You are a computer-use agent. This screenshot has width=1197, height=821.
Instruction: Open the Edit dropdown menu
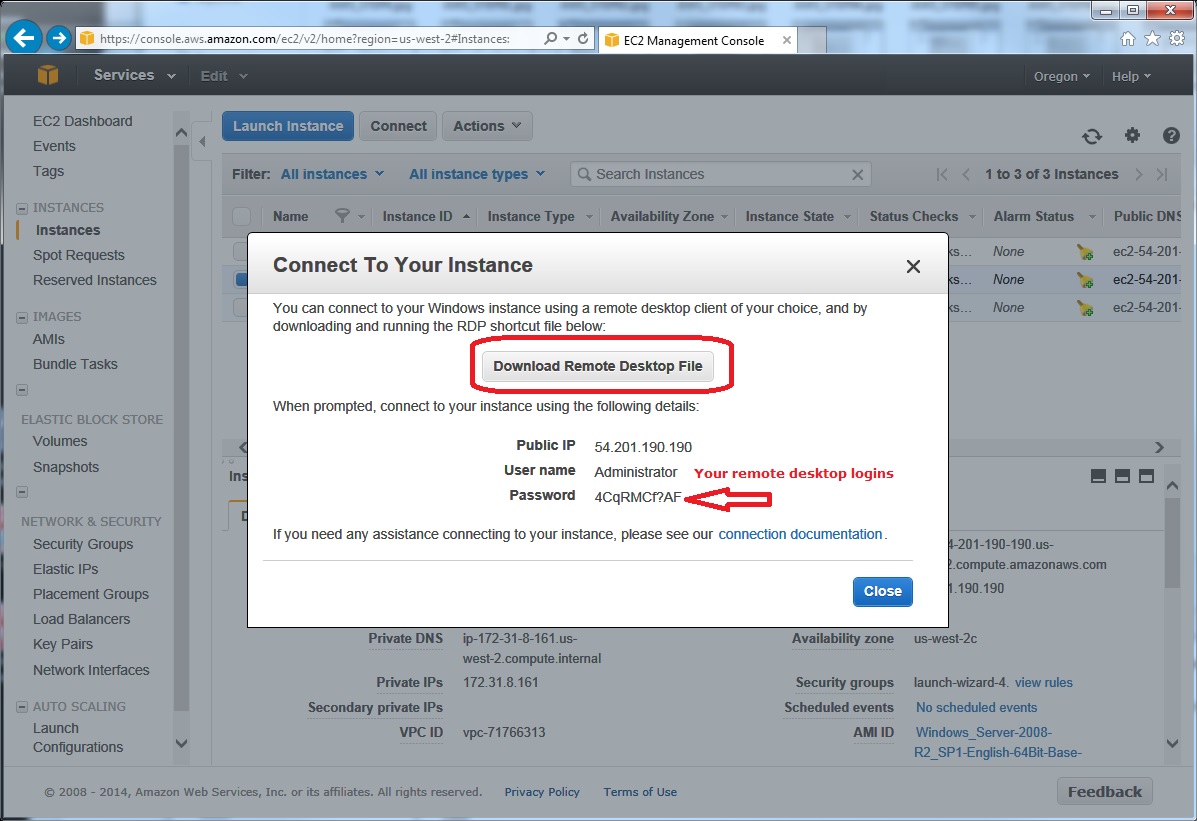point(224,76)
